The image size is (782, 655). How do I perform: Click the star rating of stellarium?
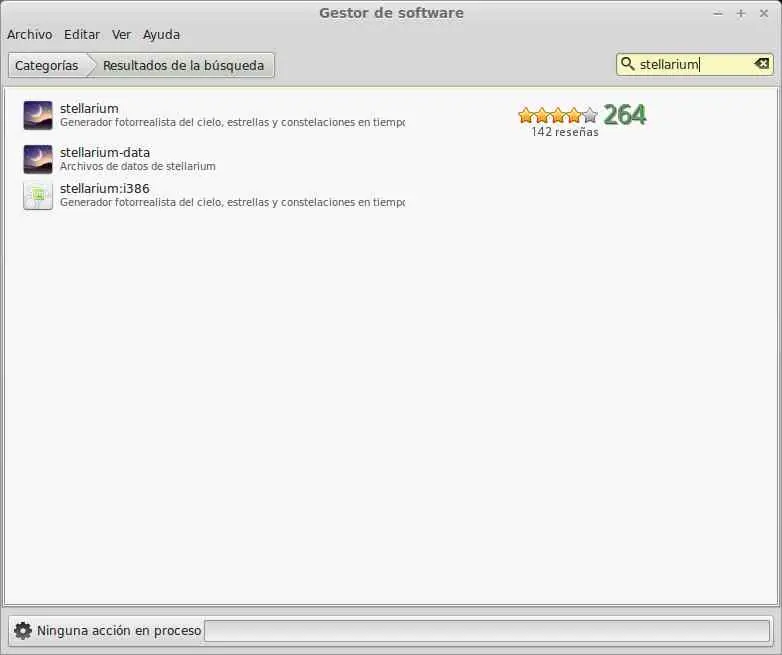(x=558, y=115)
